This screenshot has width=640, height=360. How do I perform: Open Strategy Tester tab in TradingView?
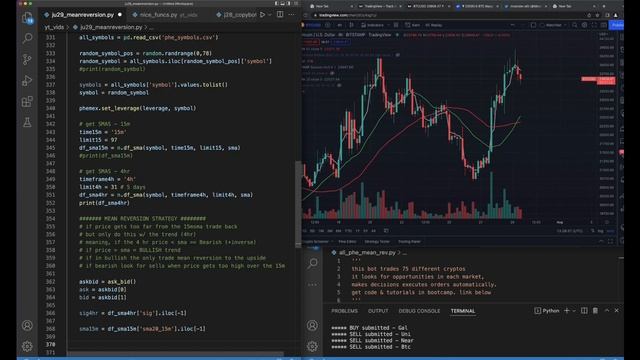click(377, 242)
